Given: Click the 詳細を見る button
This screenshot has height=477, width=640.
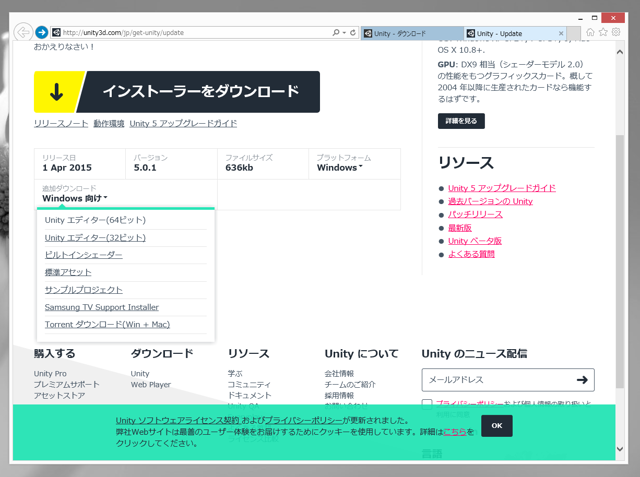Looking at the screenshot, I should 461,121.
